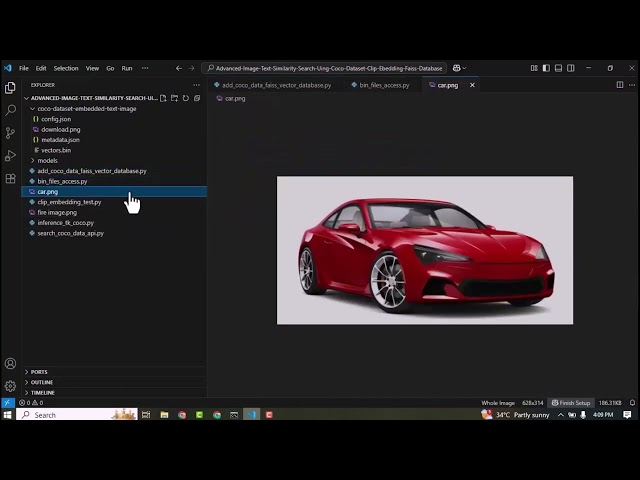Toggle the primary side bar
This screenshot has width=640, height=480.
pyautogui.click(x=546, y=68)
